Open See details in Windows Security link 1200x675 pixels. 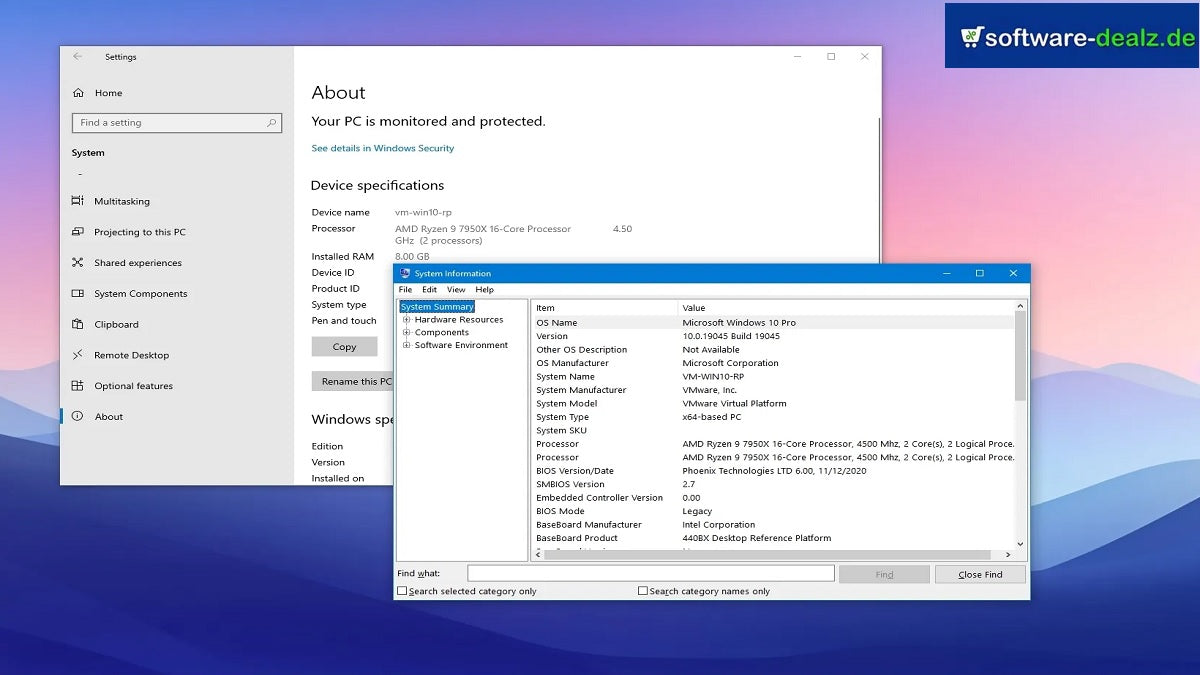[x=385, y=147]
